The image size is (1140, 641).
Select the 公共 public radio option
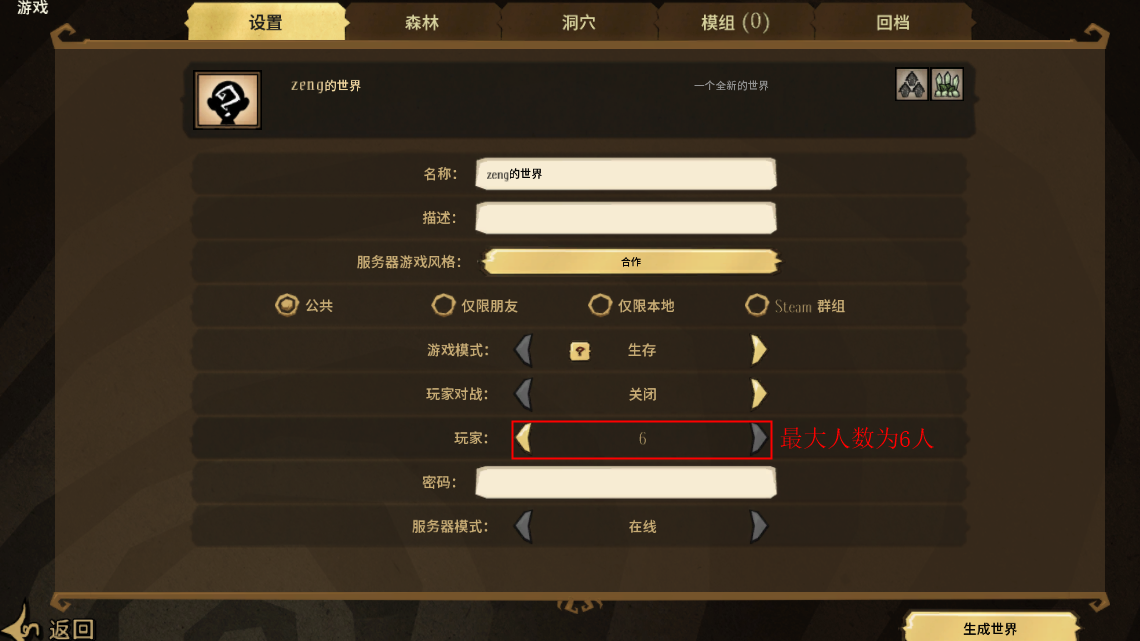[x=287, y=305]
